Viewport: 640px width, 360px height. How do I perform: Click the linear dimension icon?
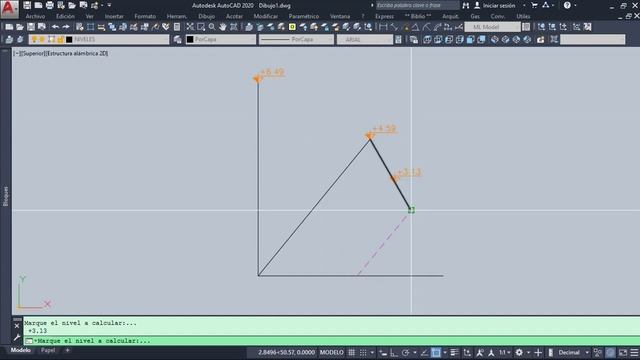(x=383, y=27)
